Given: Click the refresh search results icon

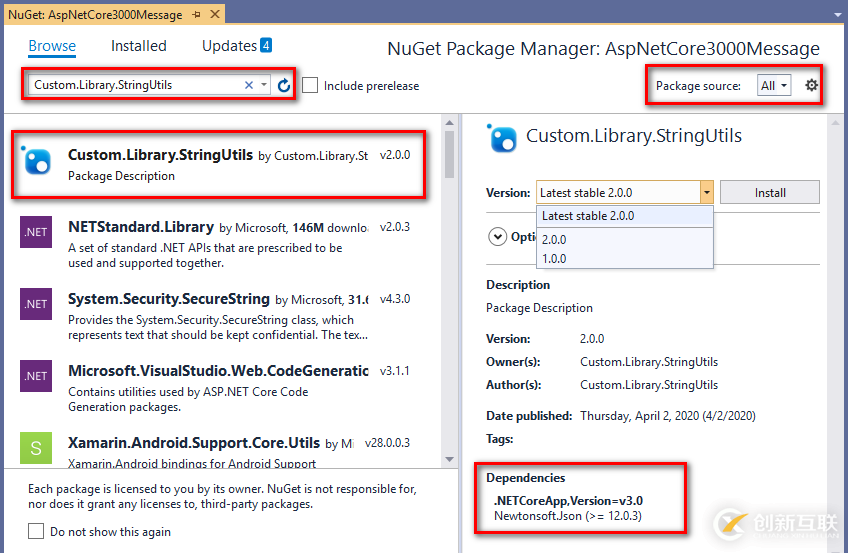Looking at the screenshot, I should point(284,86).
